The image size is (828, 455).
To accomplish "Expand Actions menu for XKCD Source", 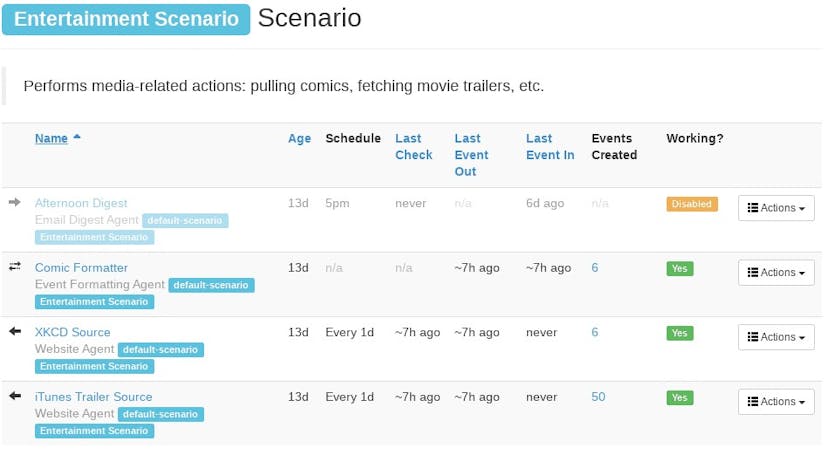I will pos(776,337).
